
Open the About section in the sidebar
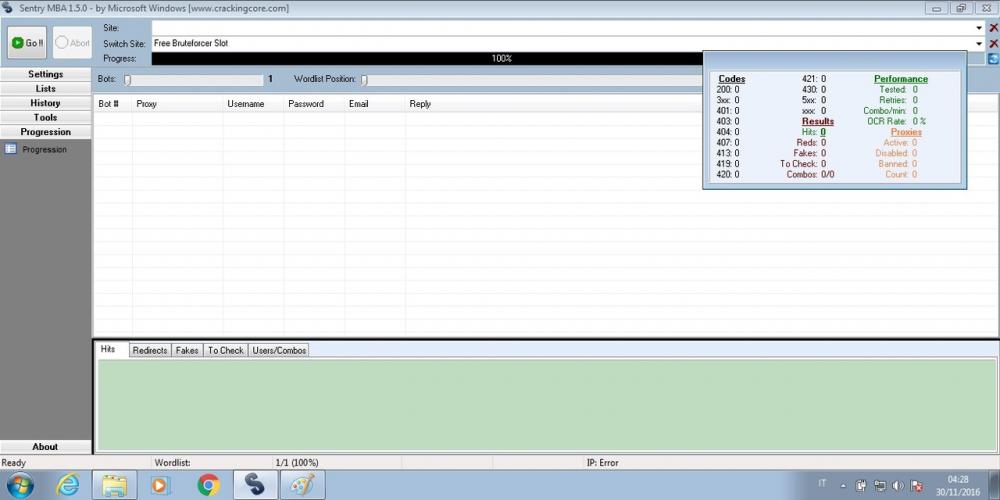tap(46, 446)
